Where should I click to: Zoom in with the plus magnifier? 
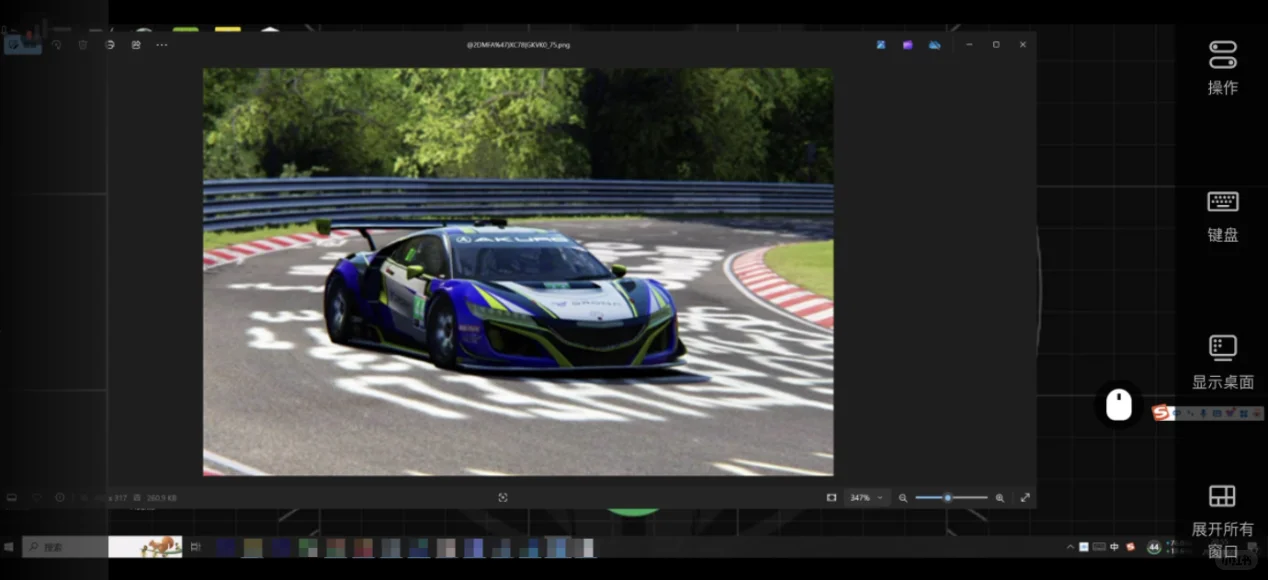tap(999, 497)
